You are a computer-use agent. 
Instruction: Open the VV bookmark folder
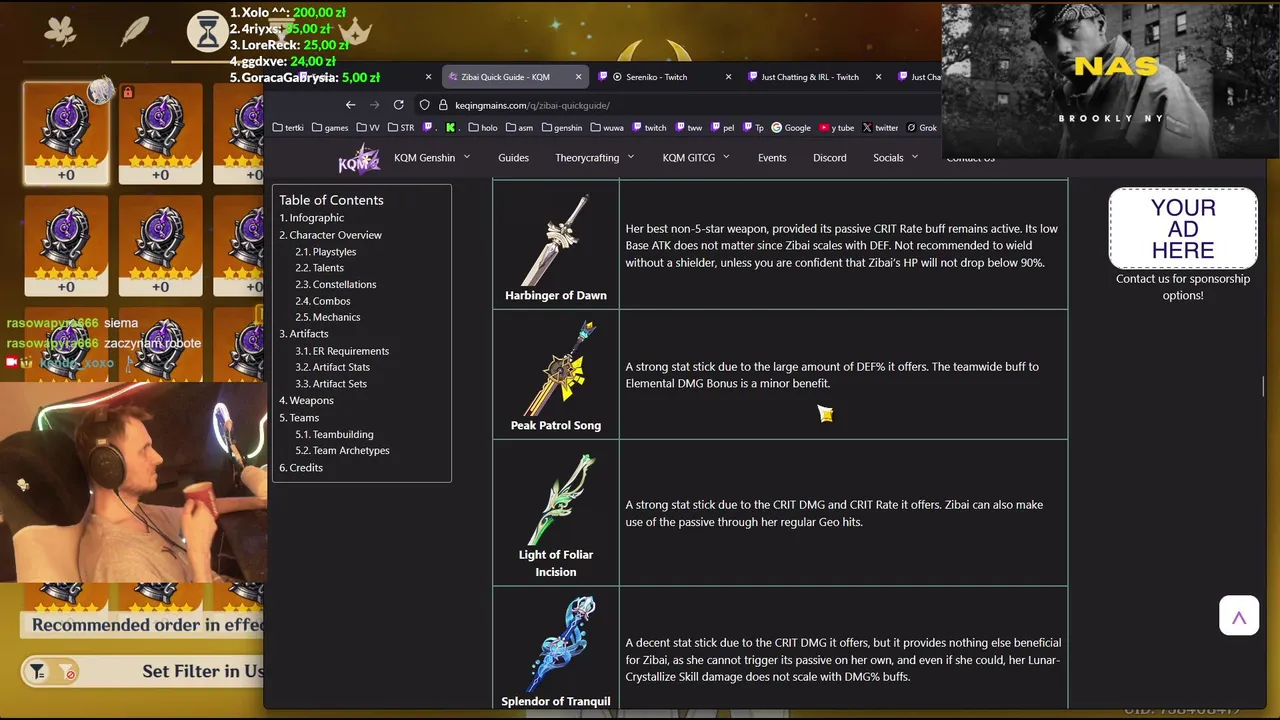tap(368, 128)
